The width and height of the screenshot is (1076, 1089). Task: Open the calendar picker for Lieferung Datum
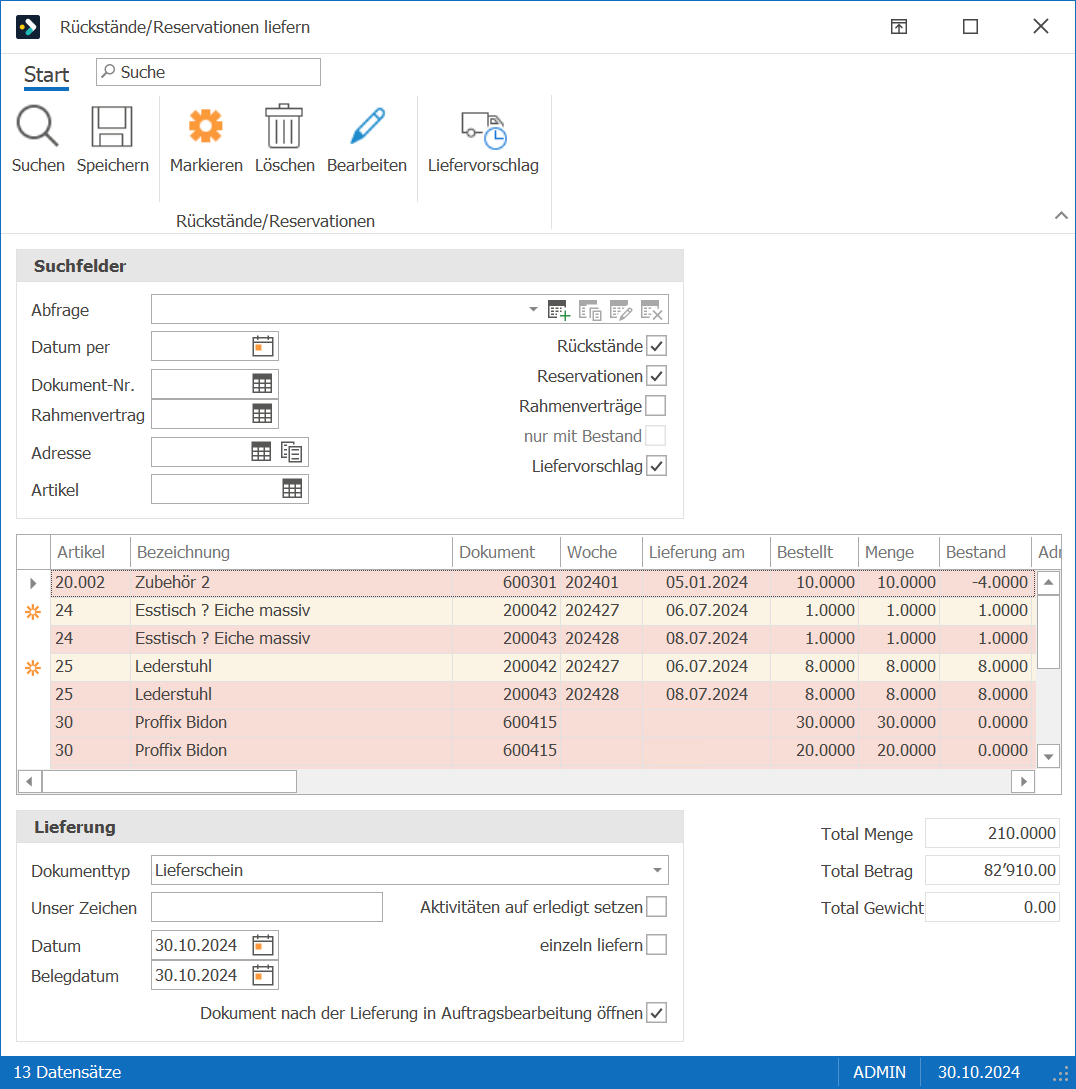[x=263, y=945]
